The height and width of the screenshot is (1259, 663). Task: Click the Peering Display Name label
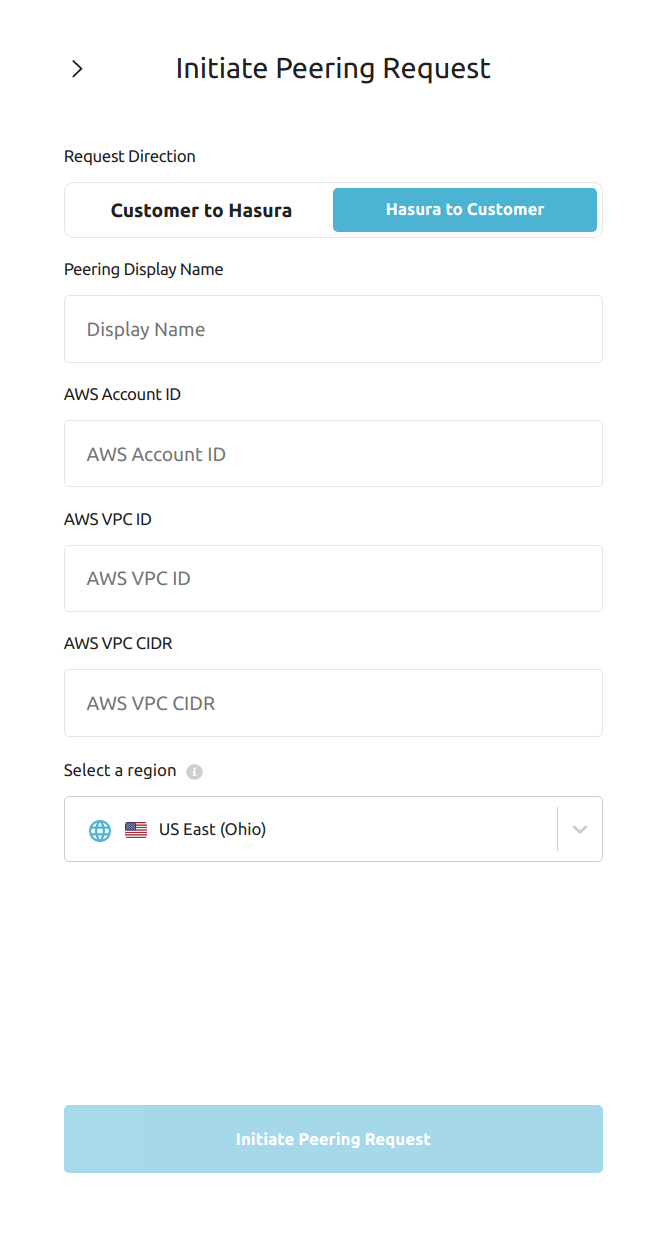144,270
